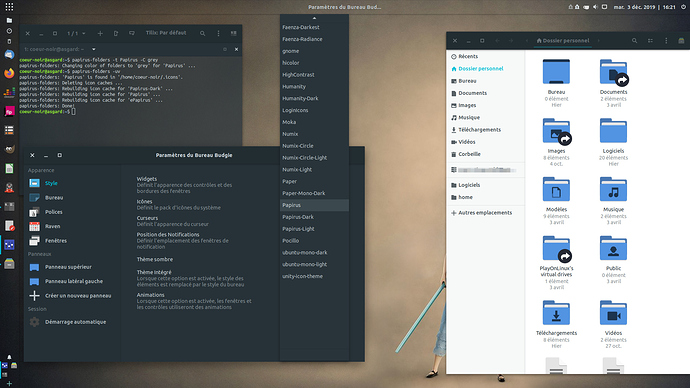
Task: Click the Dossier personnel path button
Action: [562, 40]
